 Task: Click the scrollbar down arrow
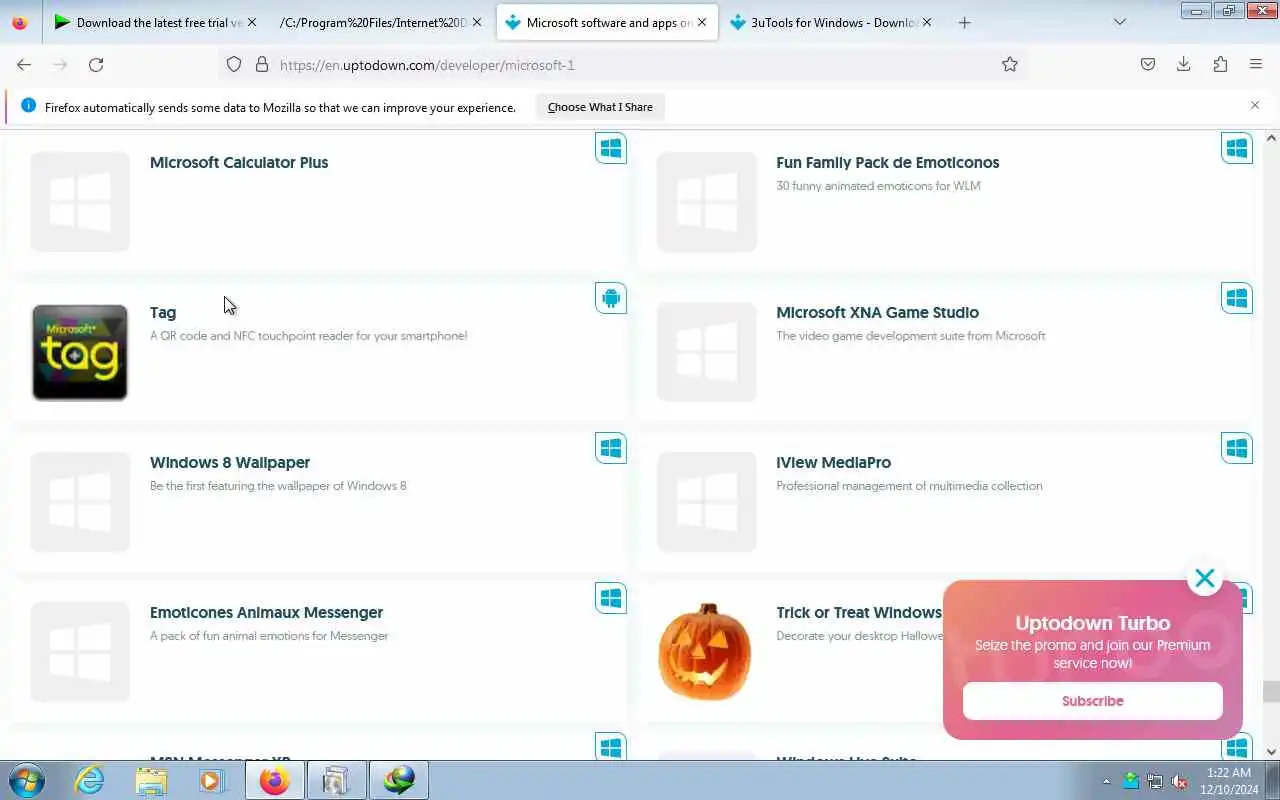pos(1271,752)
